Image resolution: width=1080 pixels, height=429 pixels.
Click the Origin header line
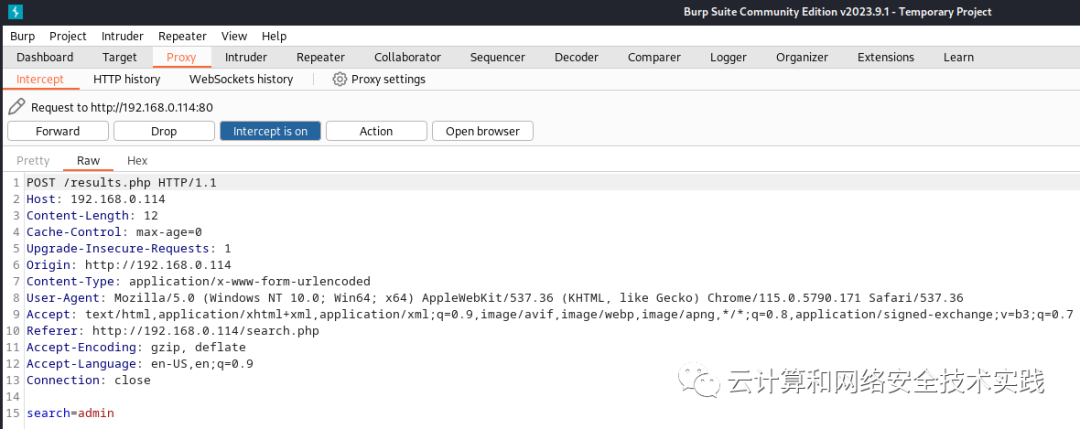[129, 265]
